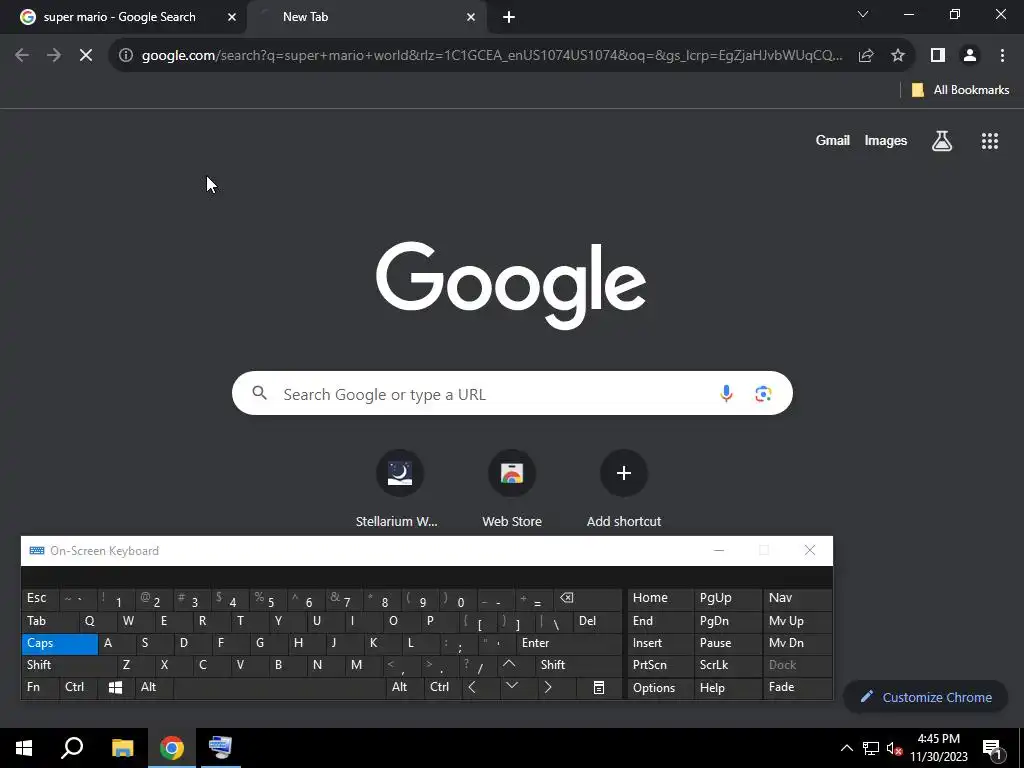Click the Tab key on keyboard
1024x768 pixels.
pyautogui.click(x=50, y=621)
